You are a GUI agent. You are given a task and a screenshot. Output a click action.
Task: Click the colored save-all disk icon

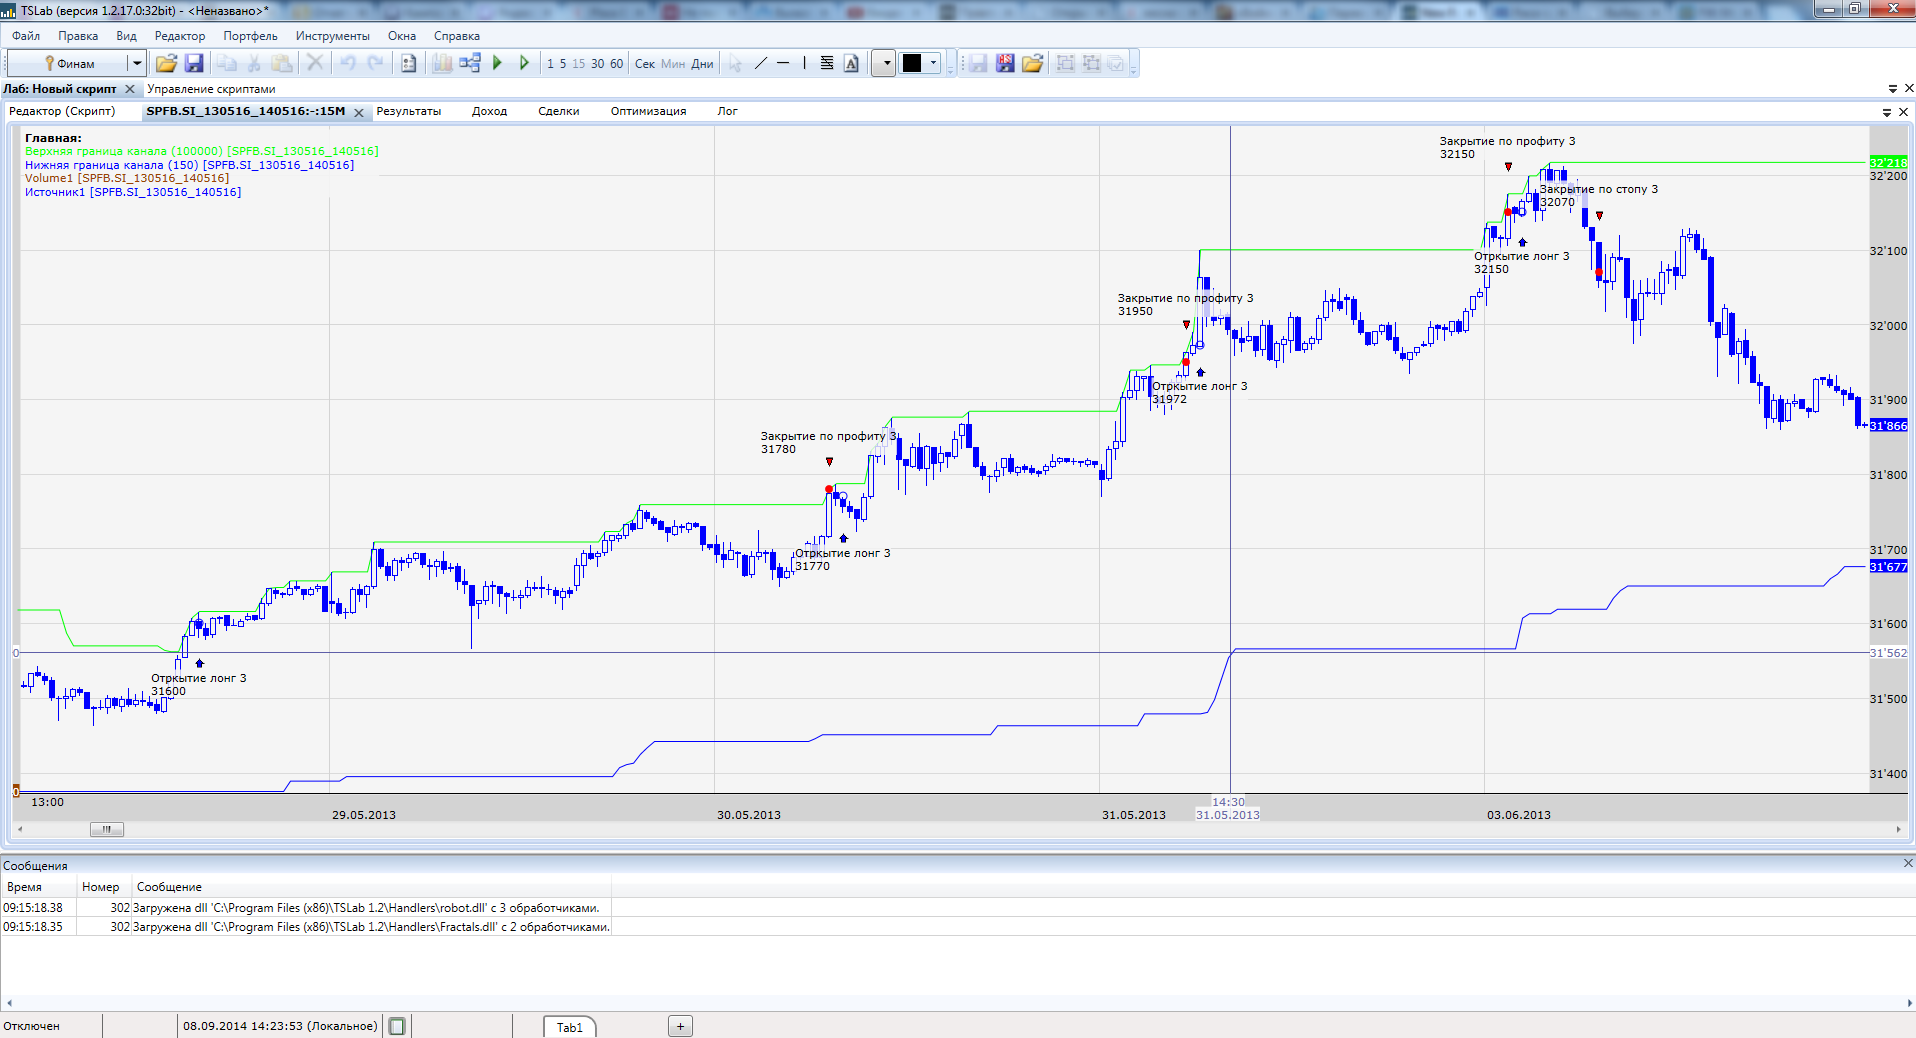pyautogui.click(x=1005, y=63)
